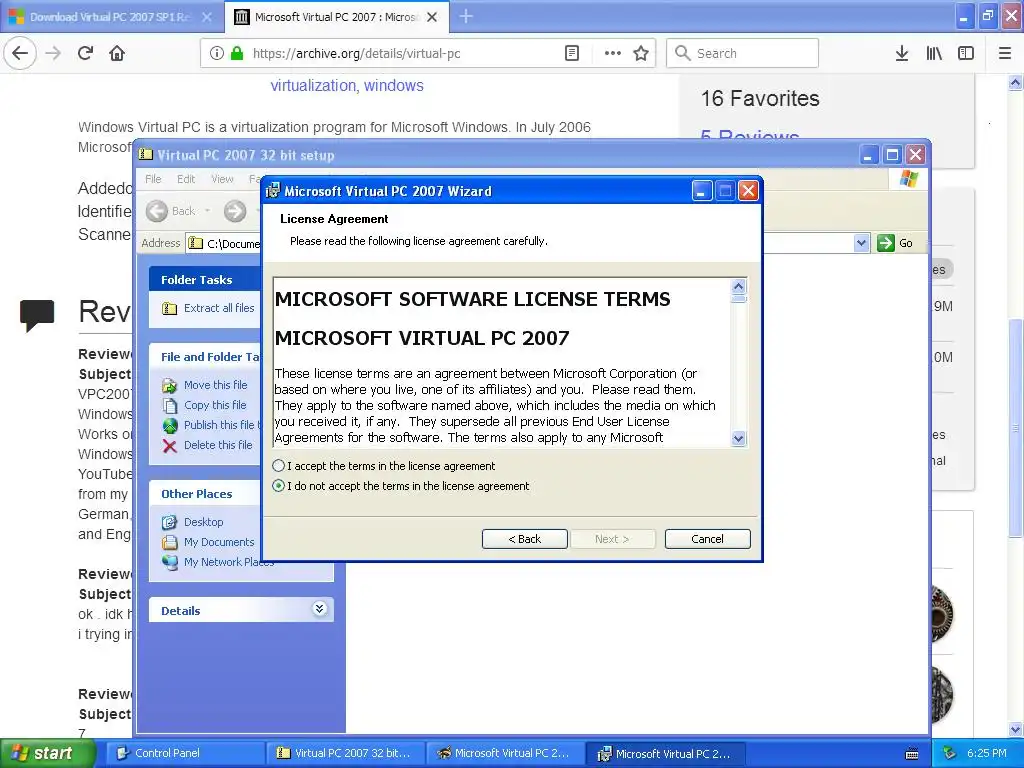Click browser page scrollbar up arrow
The height and width of the screenshot is (768, 1024).
click(x=1016, y=82)
